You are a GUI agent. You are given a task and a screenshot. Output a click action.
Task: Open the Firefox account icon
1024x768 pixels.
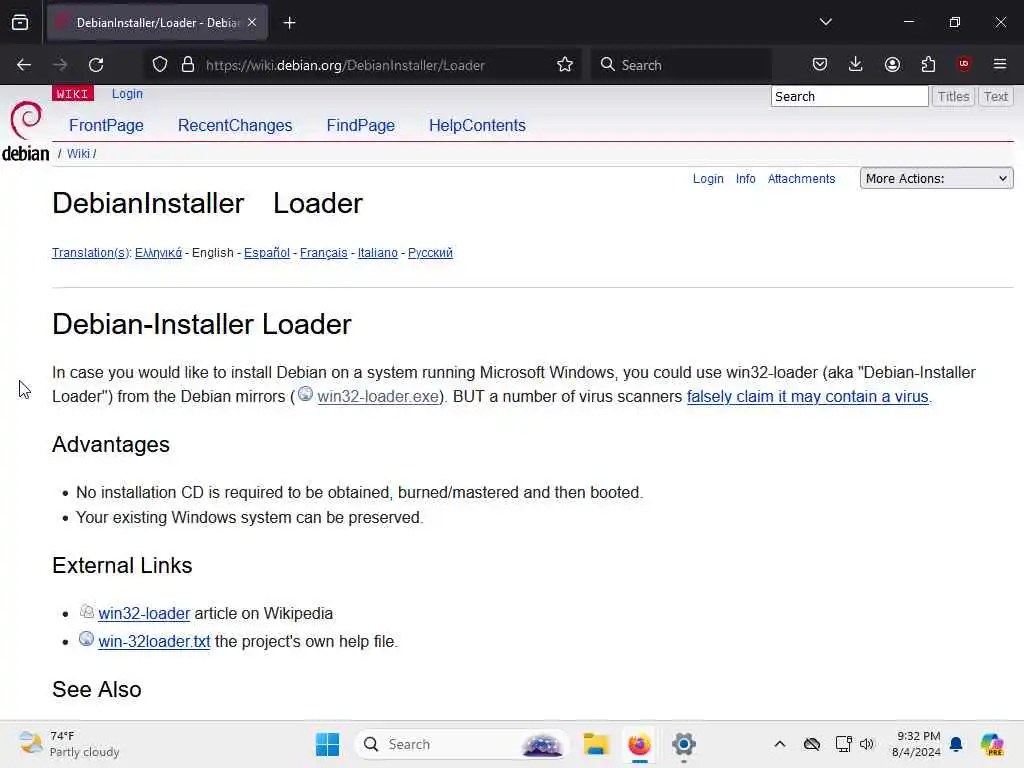point(892,65)
